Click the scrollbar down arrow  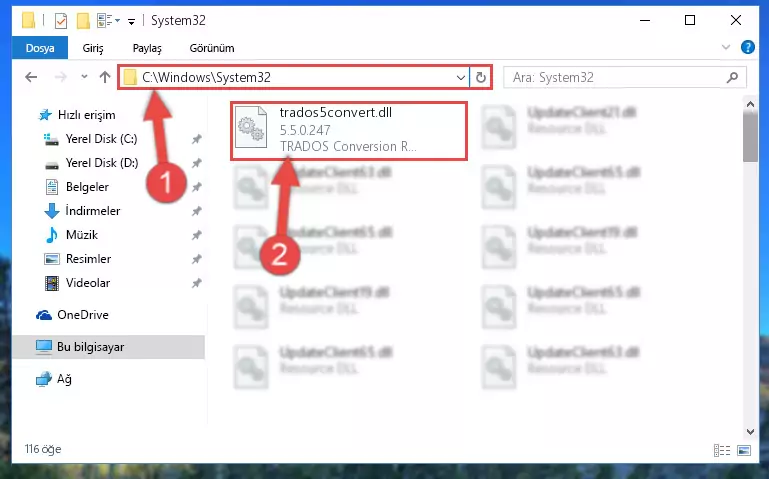(x=750, y=432)
